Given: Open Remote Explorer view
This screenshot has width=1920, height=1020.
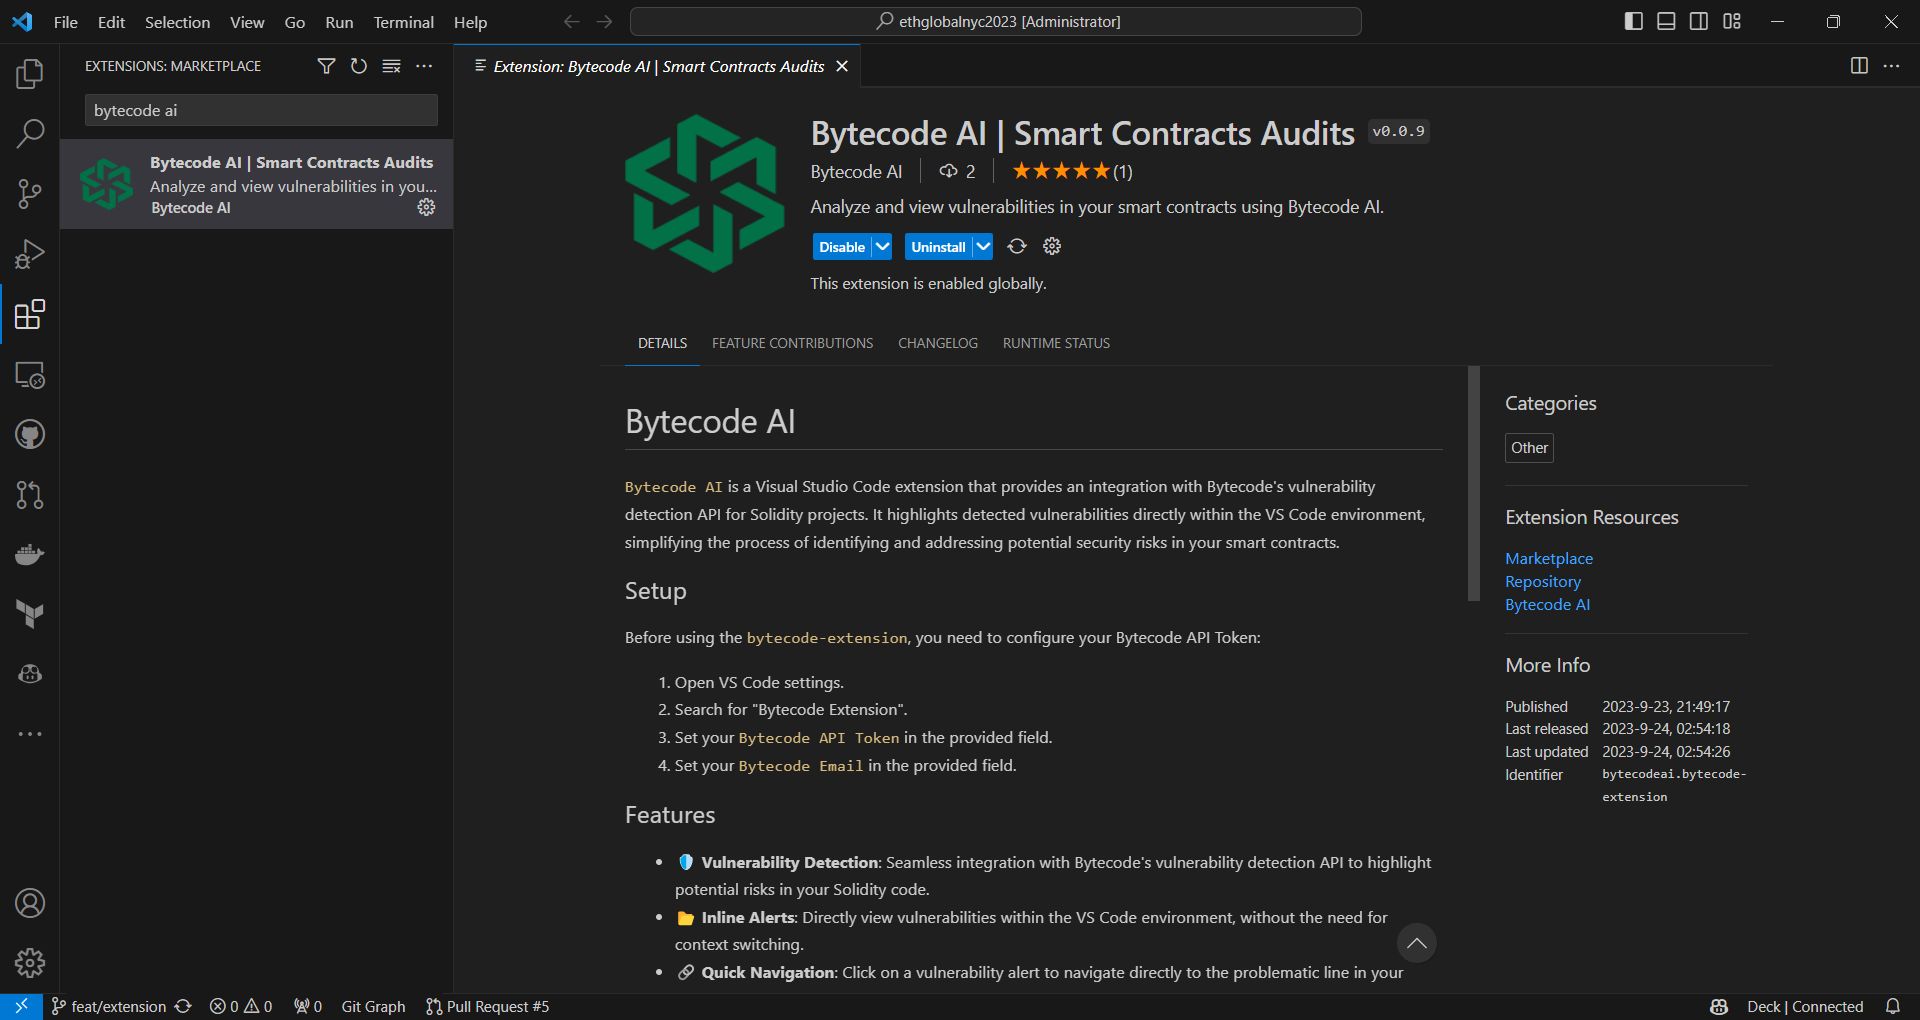Looking at the screenshot, I should pos(30,375).
